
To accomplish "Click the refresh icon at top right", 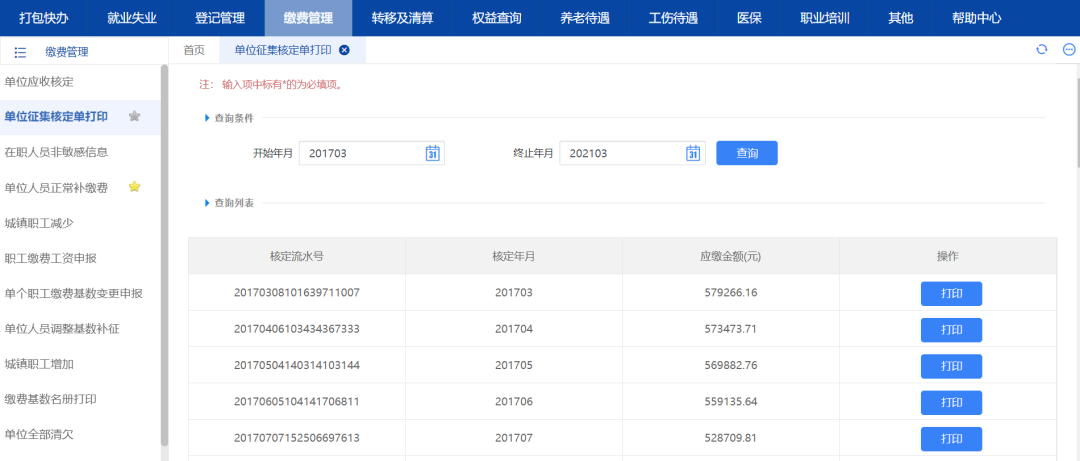I will [1041, 50].
